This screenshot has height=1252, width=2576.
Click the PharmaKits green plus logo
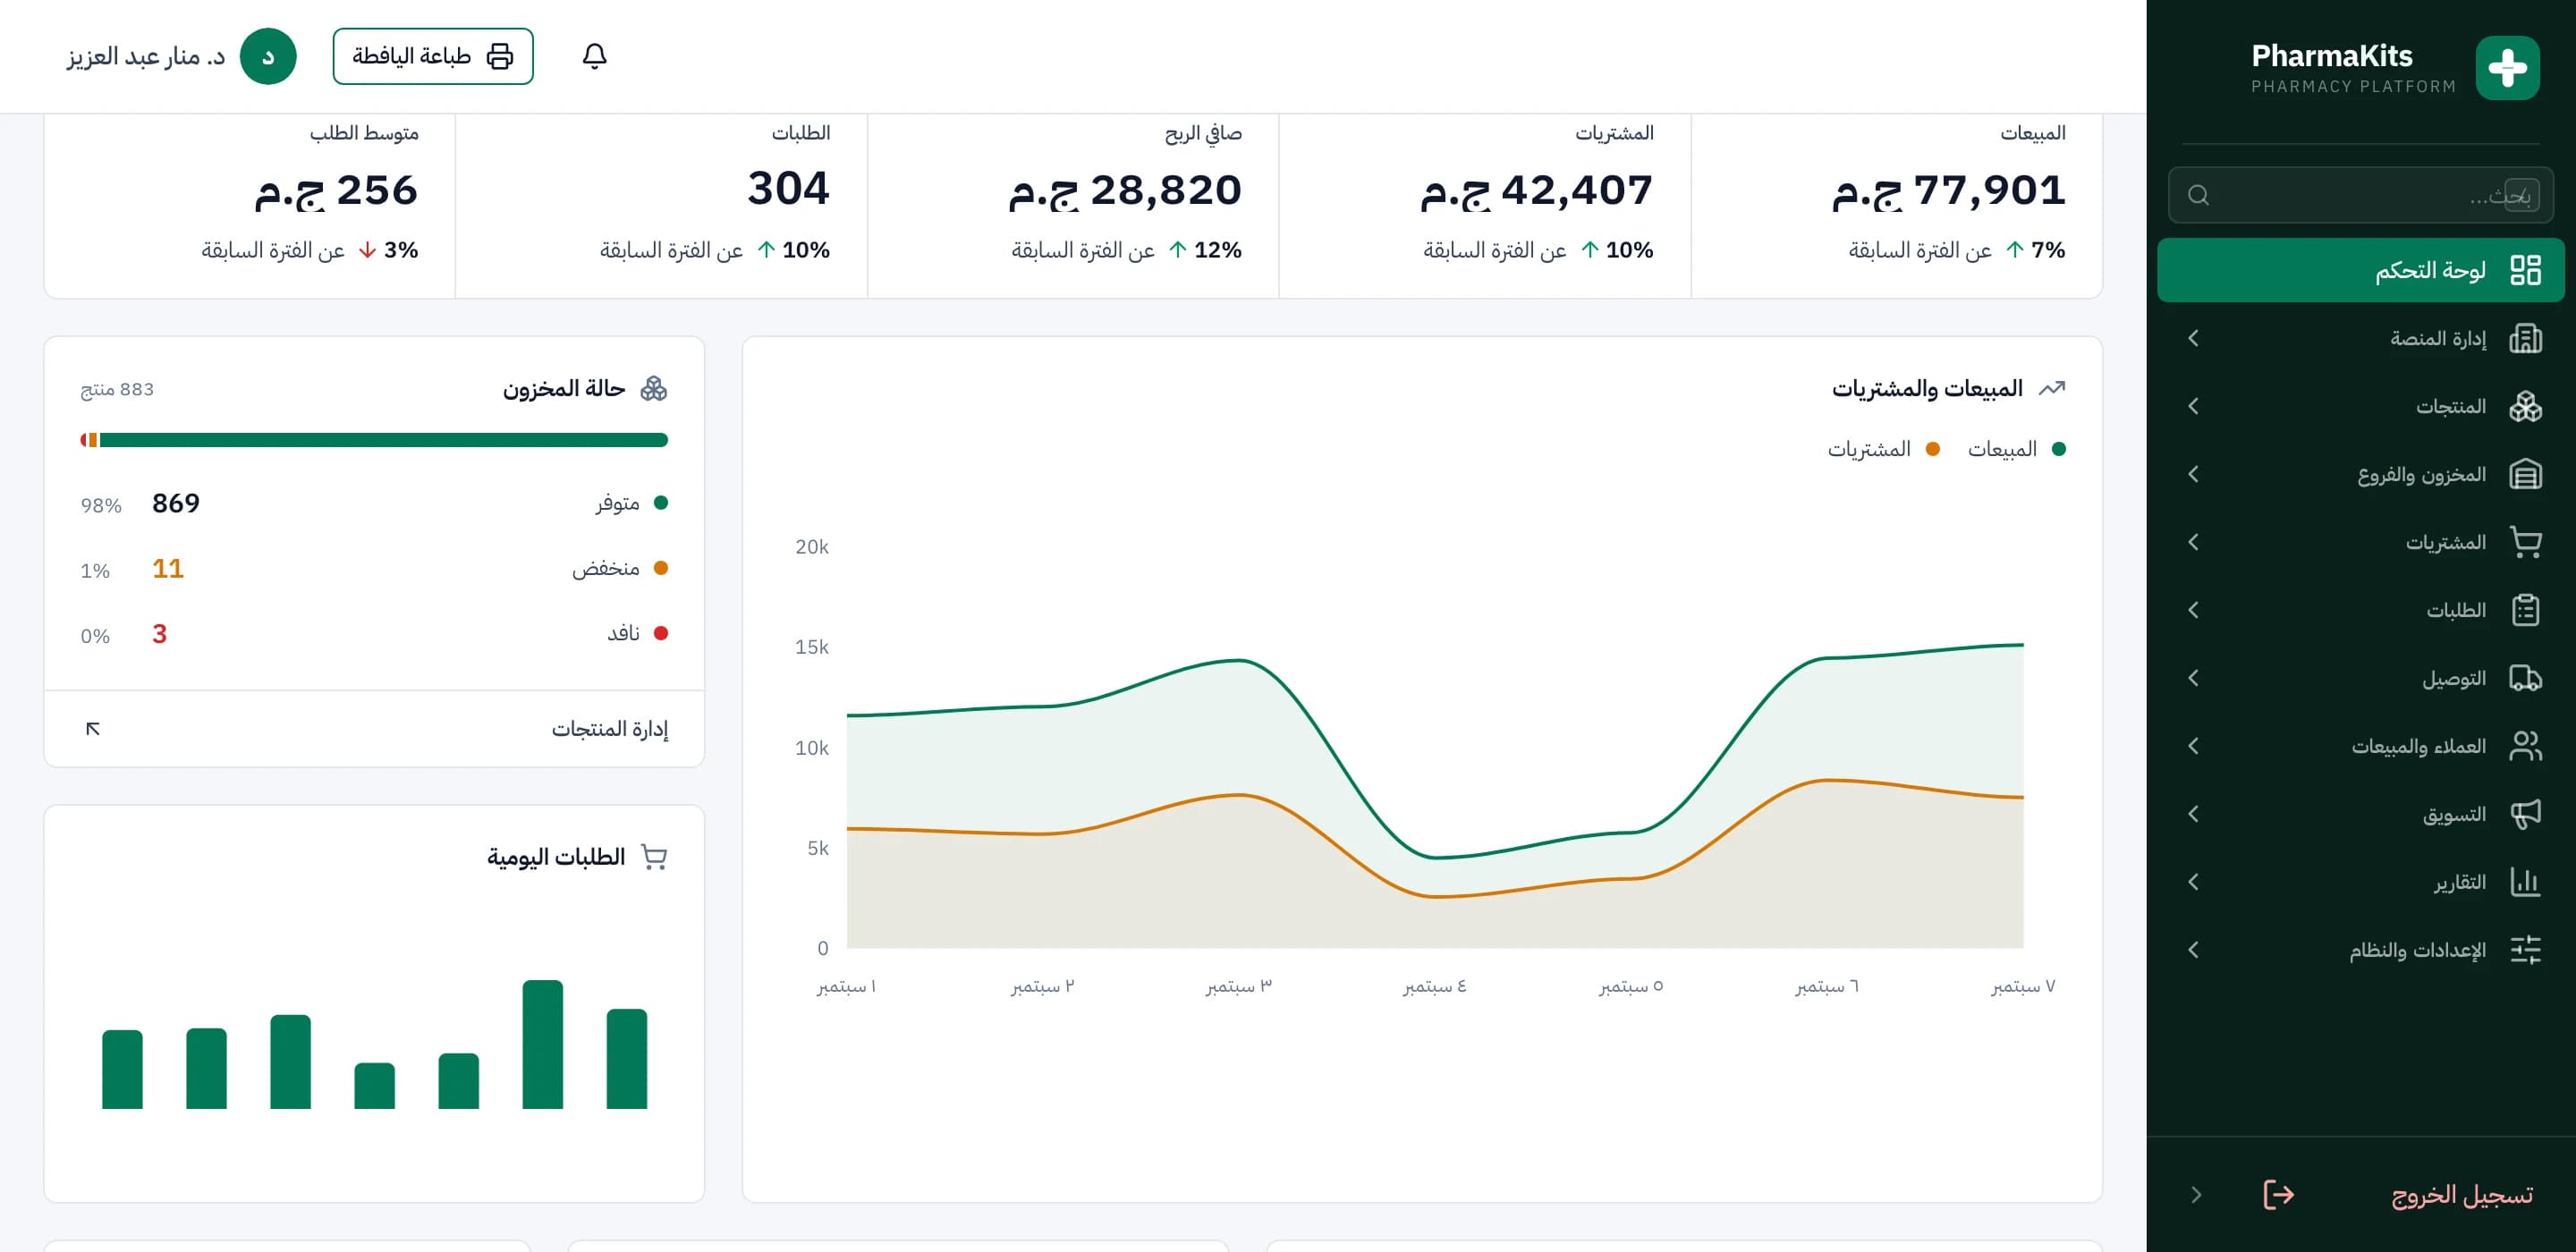2507,68
